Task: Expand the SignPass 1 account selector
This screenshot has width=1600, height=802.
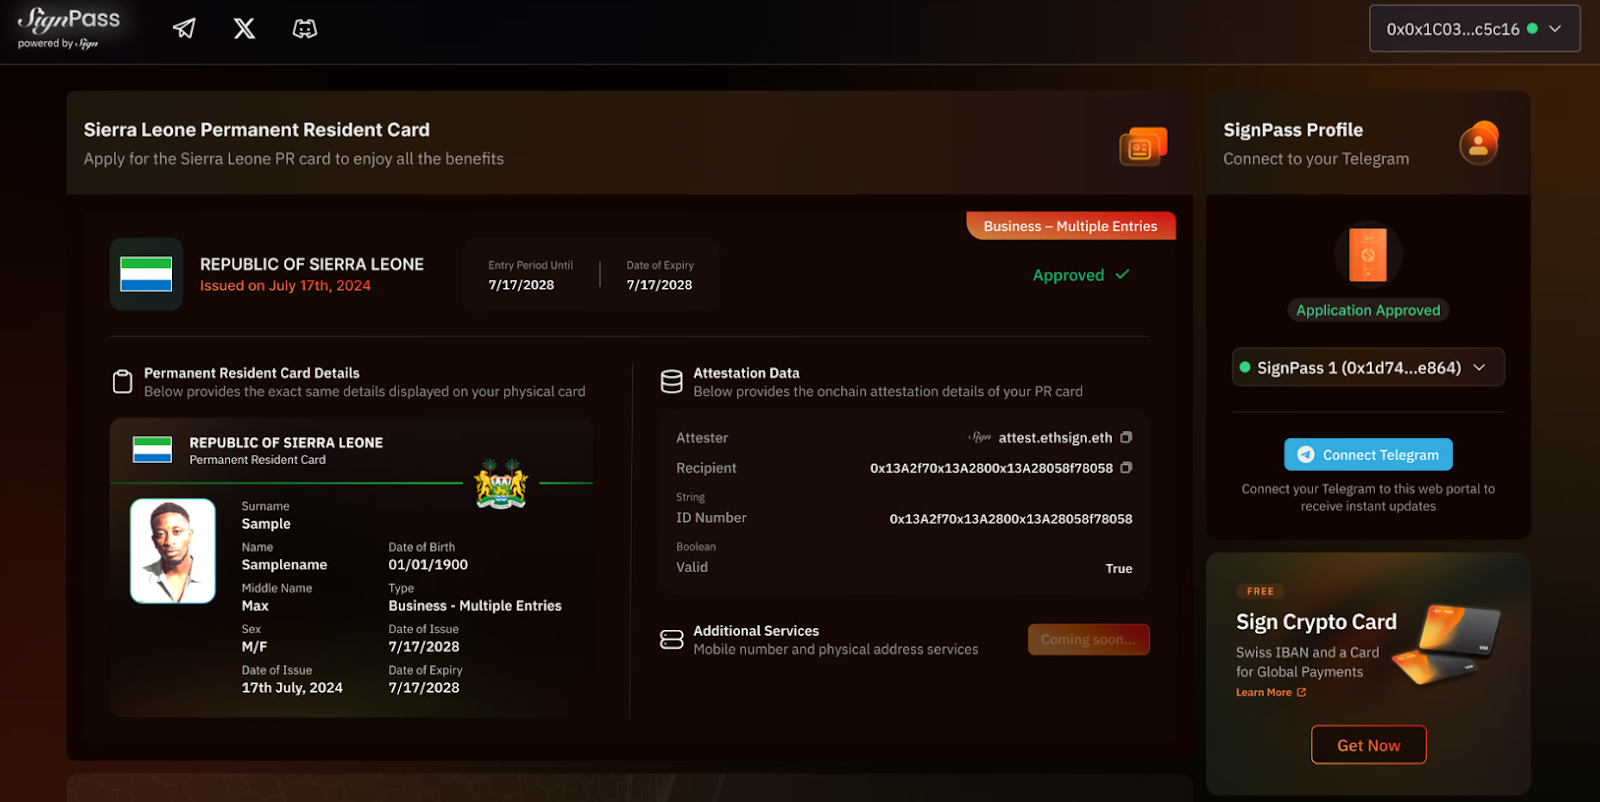Action: (1367, 367)
